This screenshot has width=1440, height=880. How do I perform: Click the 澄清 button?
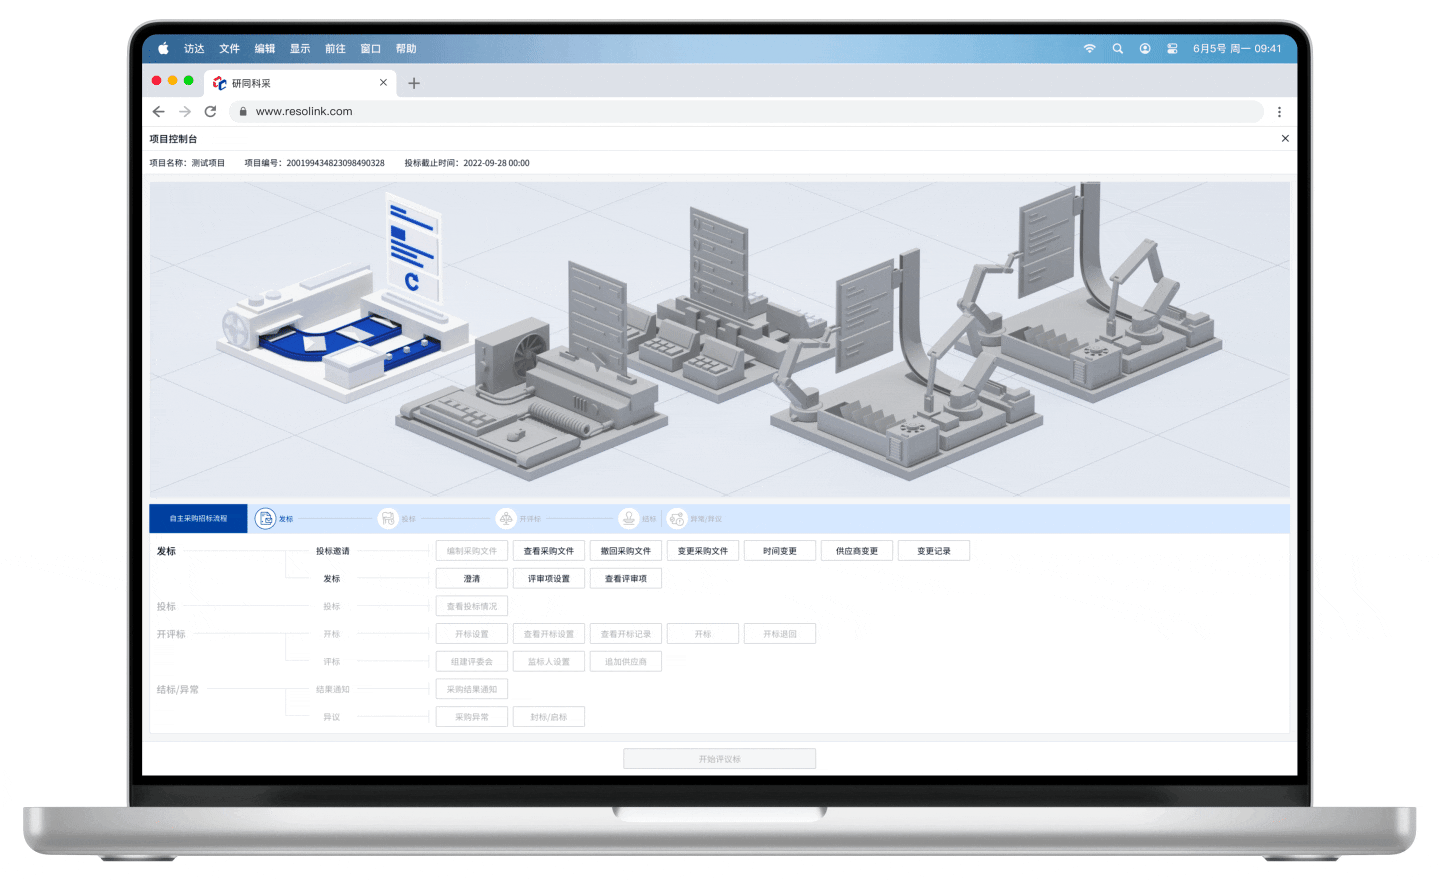click(x=472, y=579)
